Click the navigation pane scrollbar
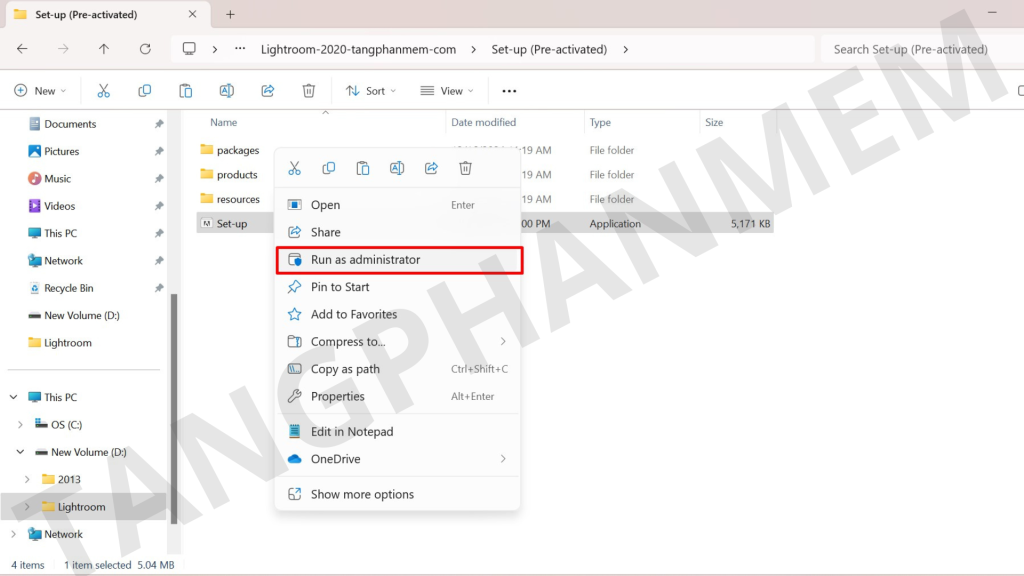The image size is (1024, 576). click(x=174, y=408)
